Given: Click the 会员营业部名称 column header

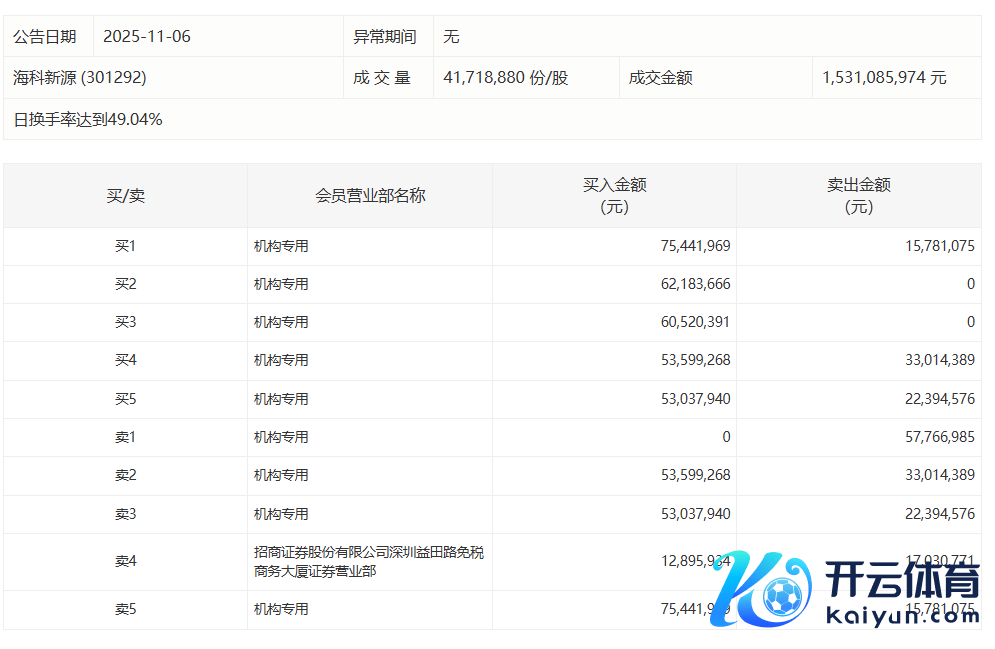Looking at the screenshot, I should tap(370, 196).
